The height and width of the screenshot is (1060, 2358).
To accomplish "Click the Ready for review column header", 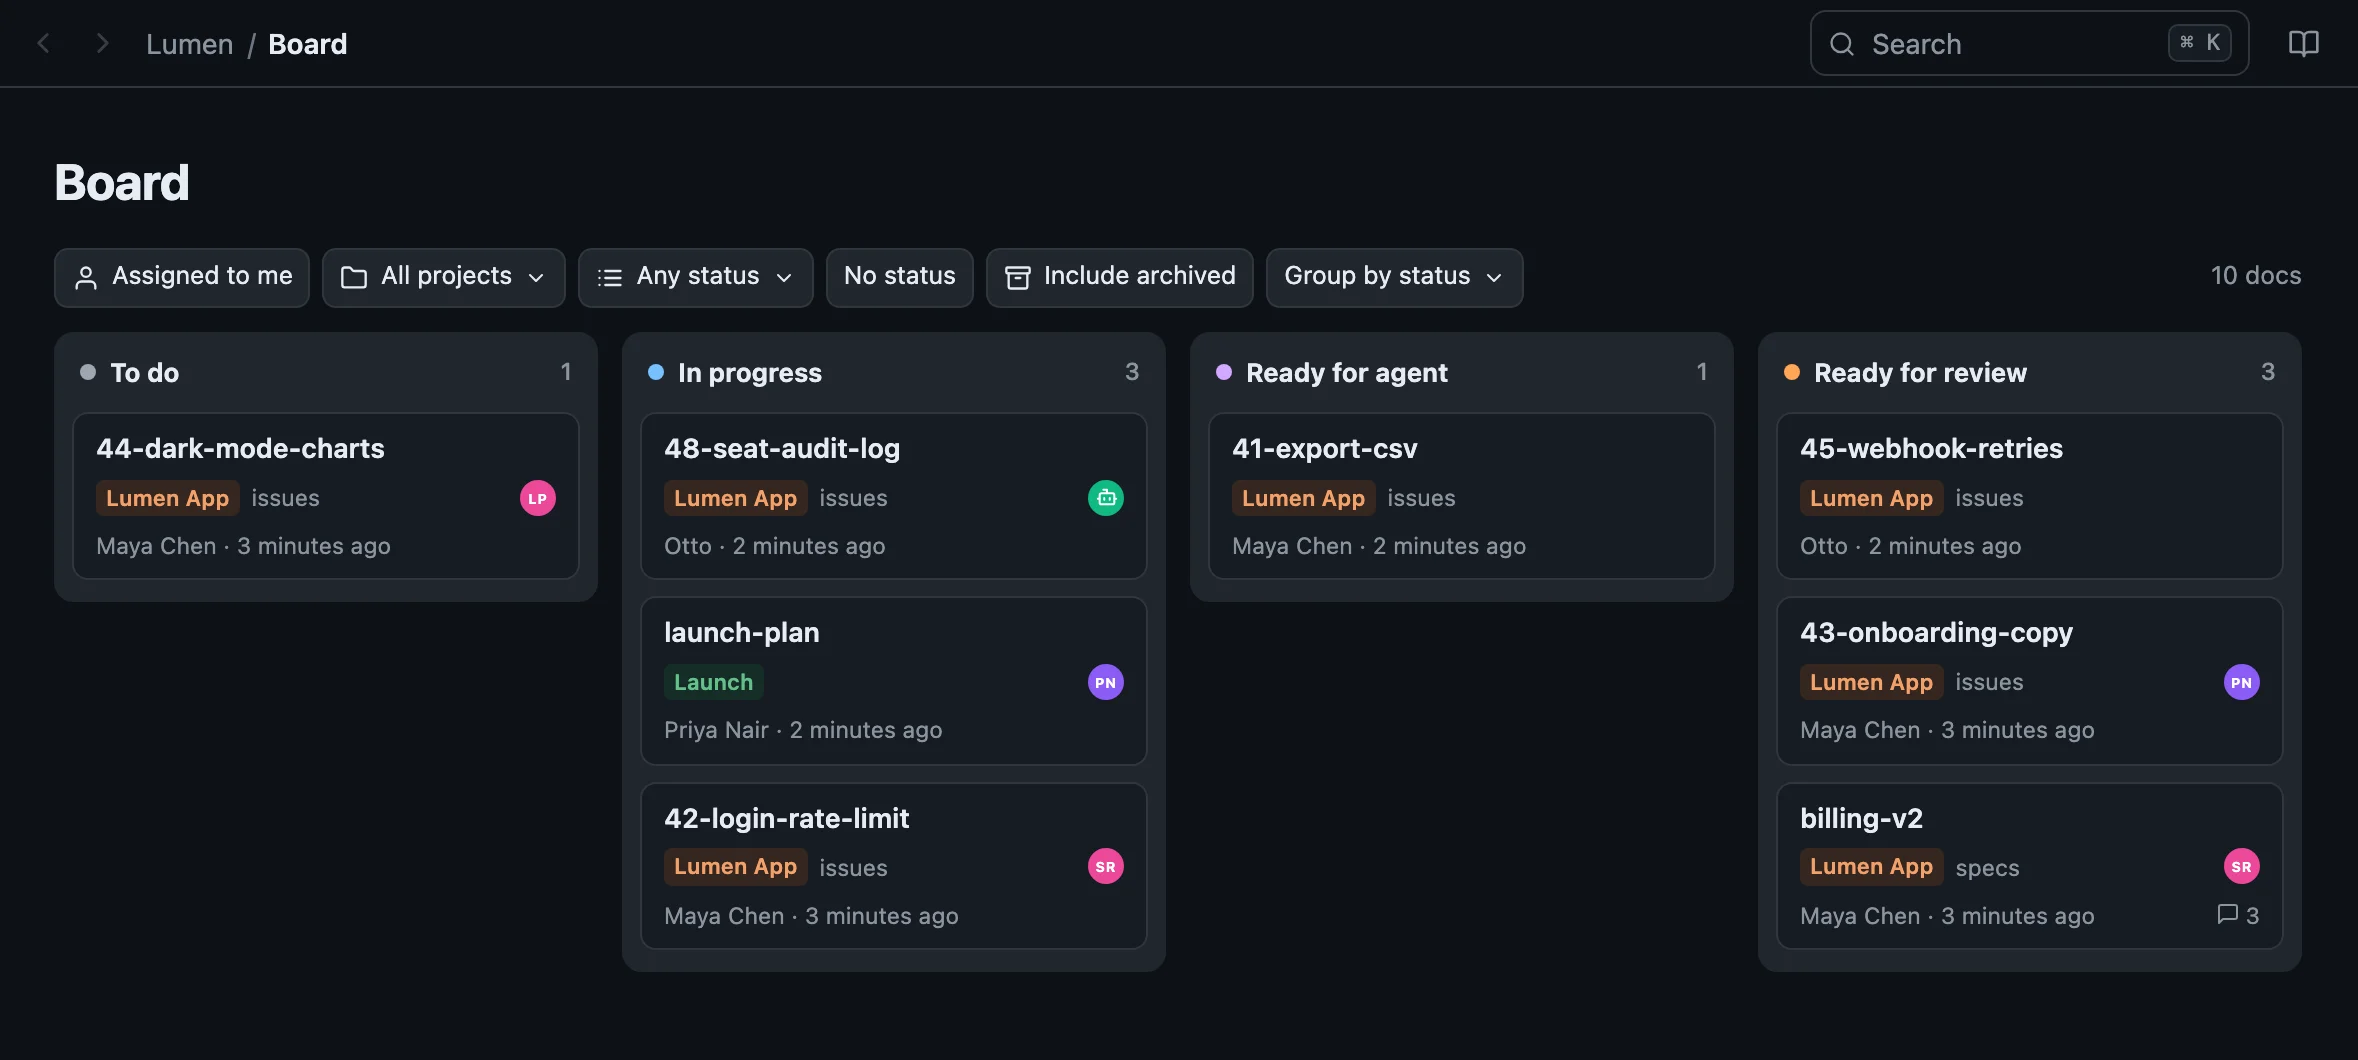I will (2030, 372).
